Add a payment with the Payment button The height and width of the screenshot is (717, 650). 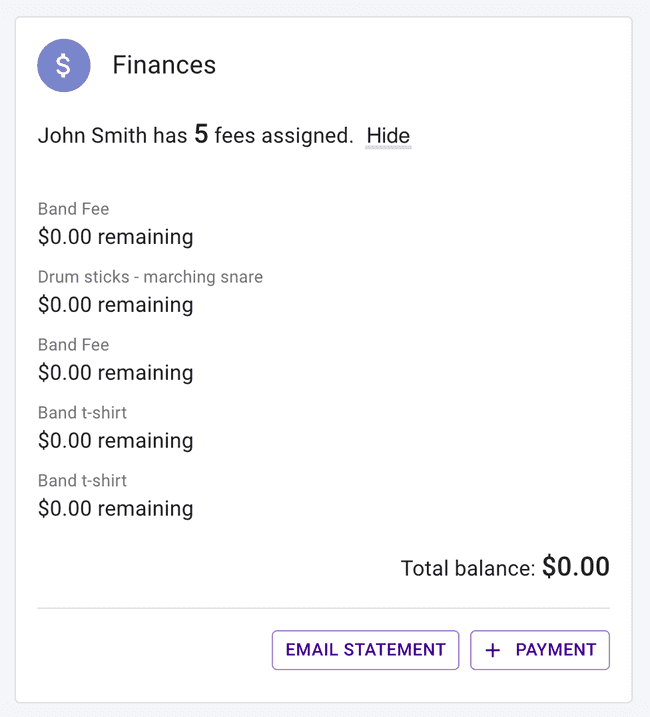[x=540, y=650]
